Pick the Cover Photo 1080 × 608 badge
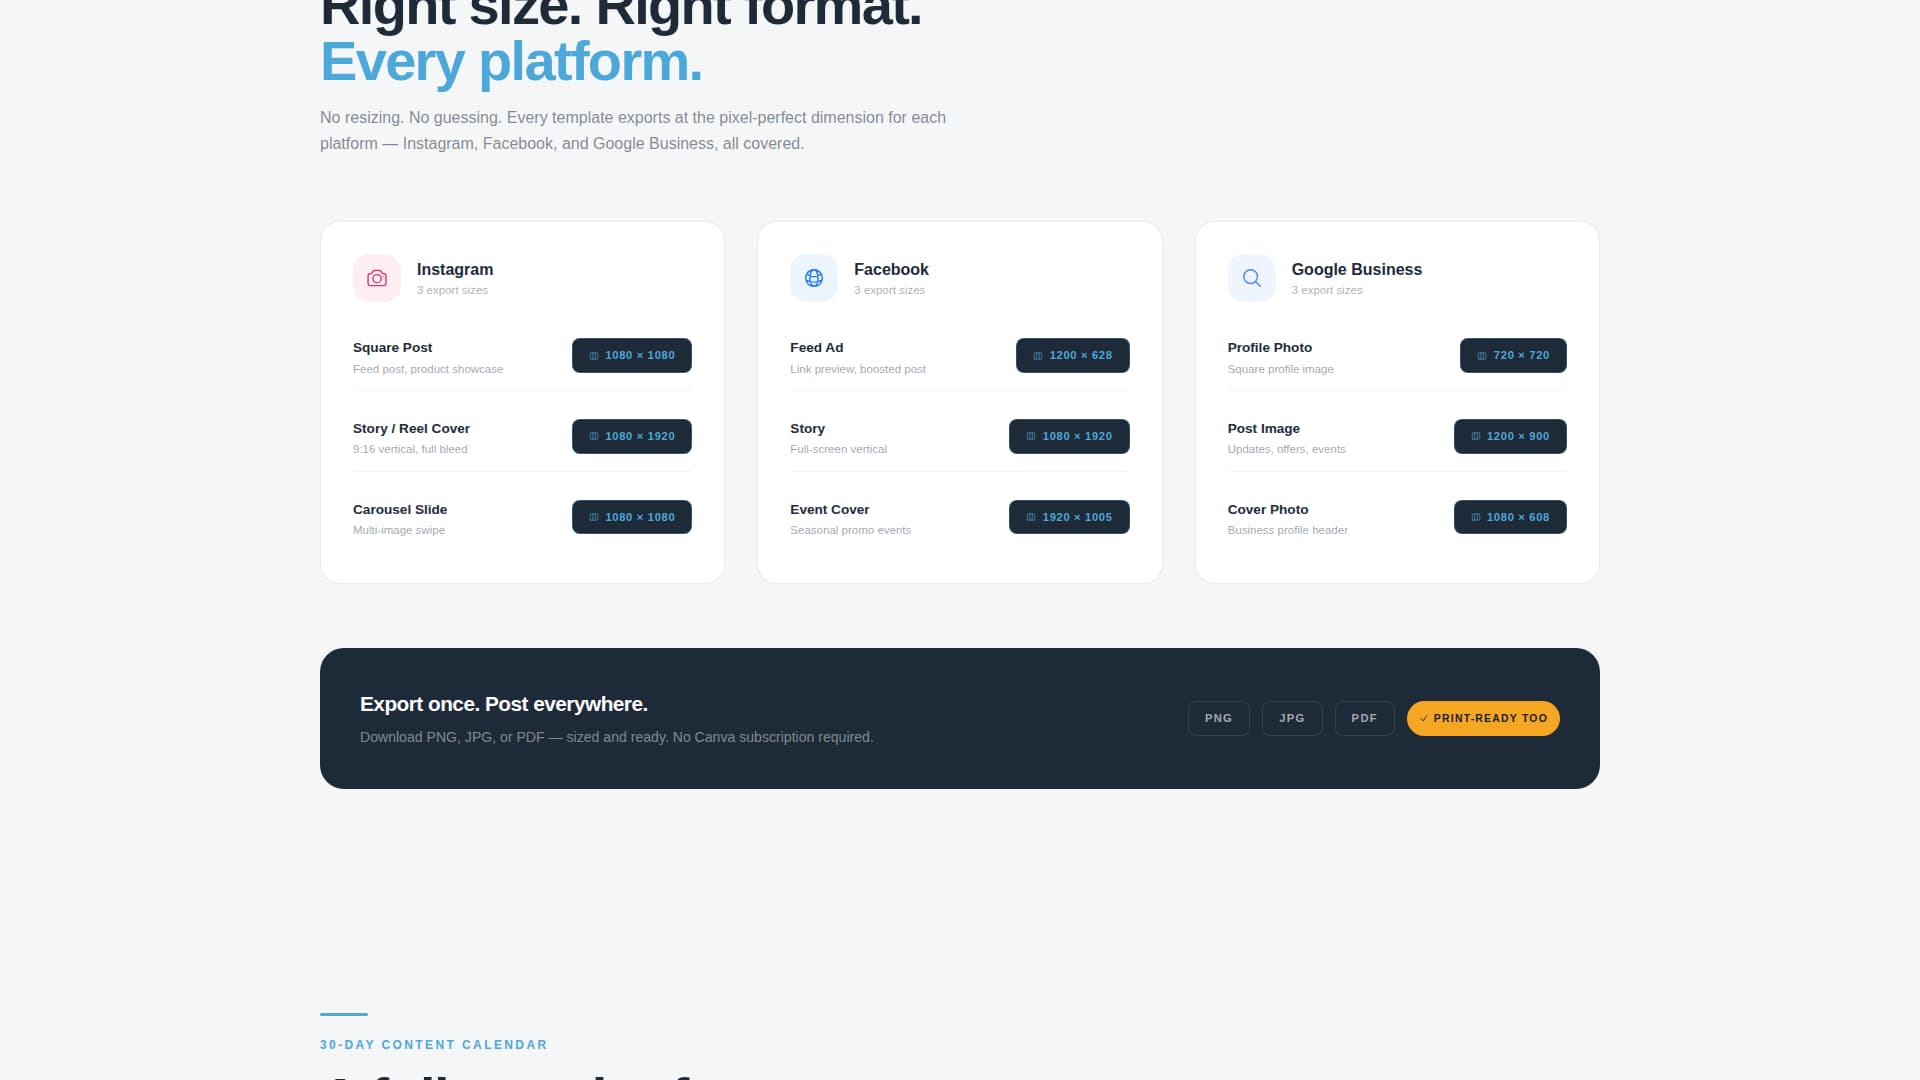 [1510, 517]
